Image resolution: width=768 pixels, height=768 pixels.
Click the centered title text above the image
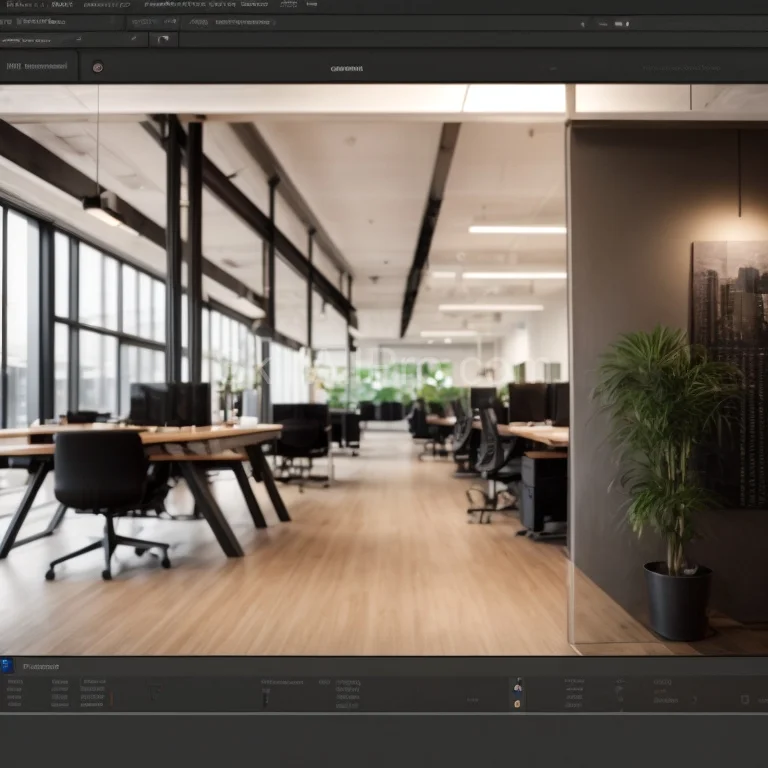347,68
